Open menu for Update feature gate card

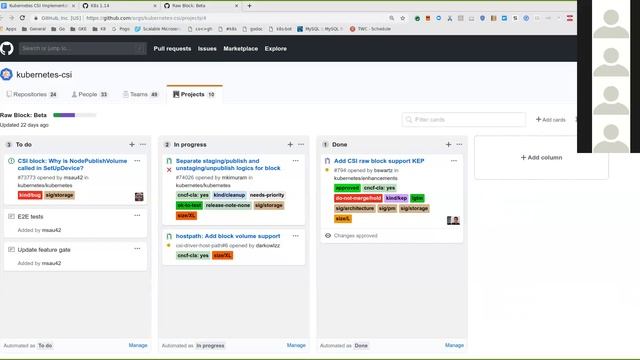pos(137,249)
